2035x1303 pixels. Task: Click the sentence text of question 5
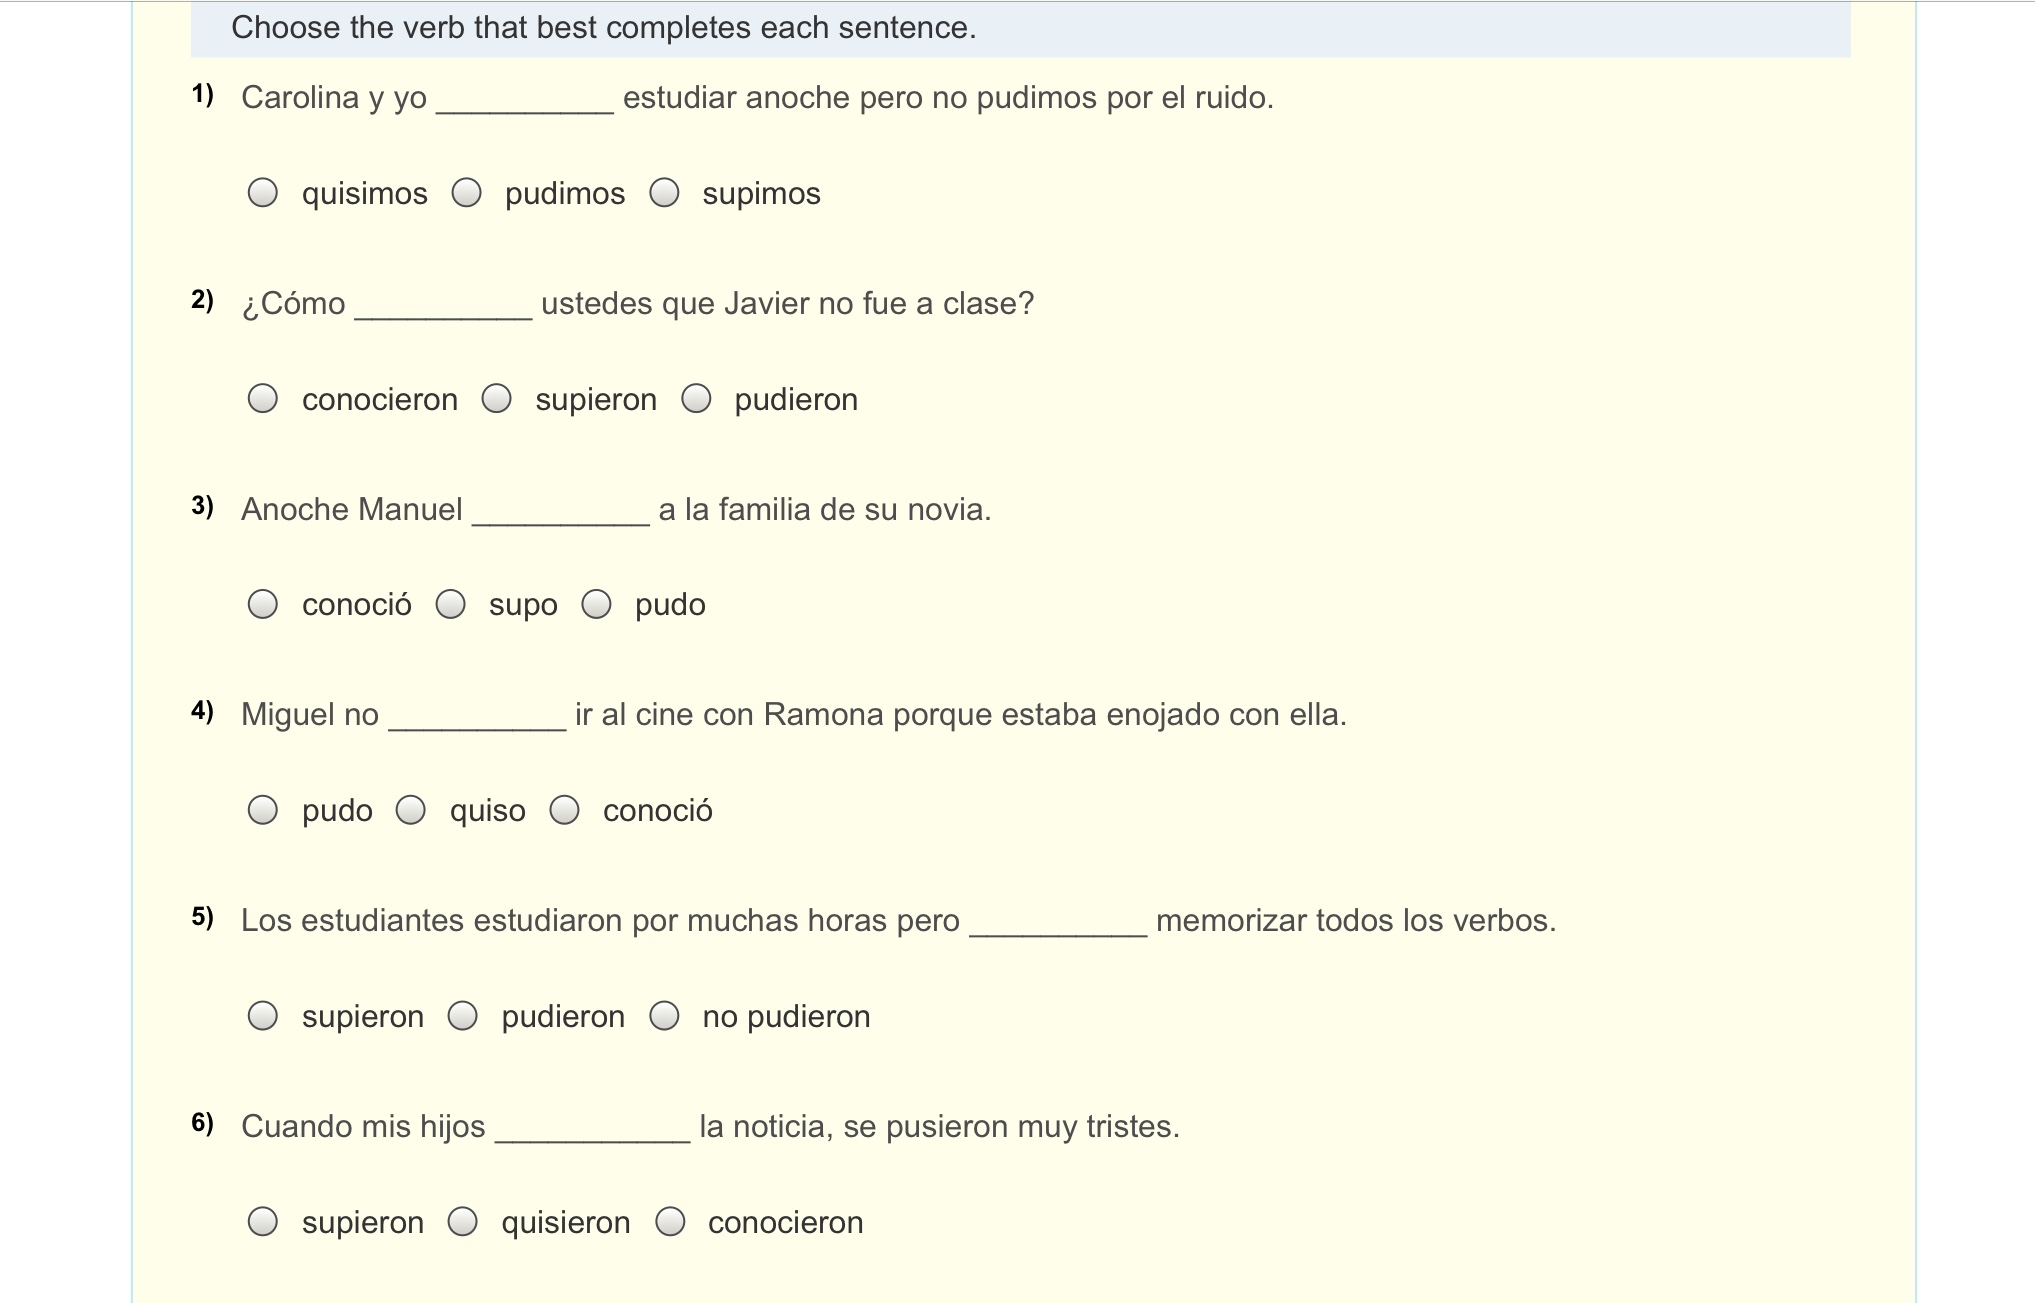pos(600,921)
